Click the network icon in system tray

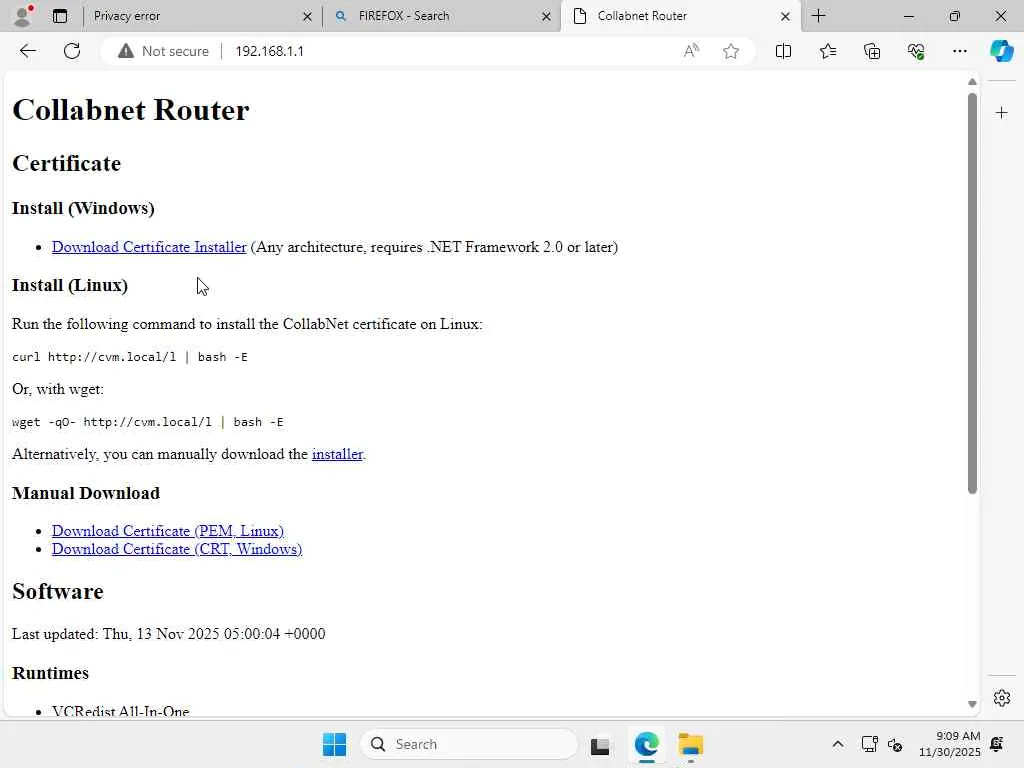869,744
